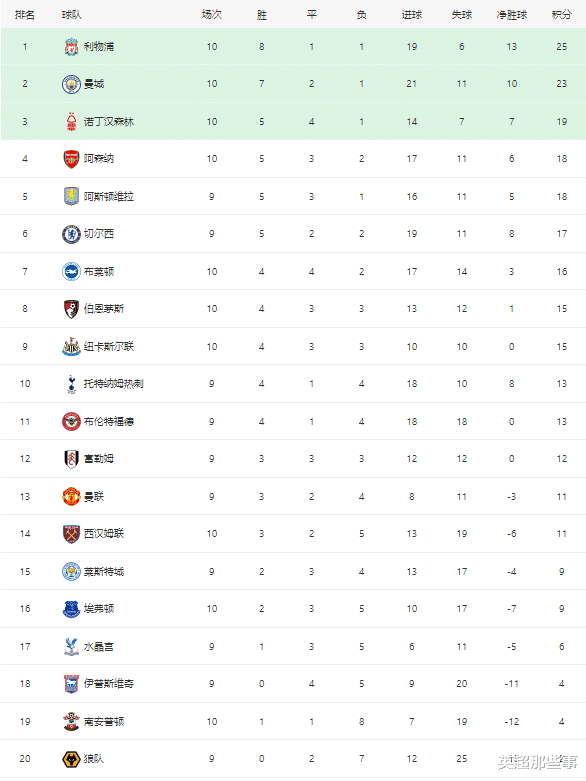Sort by the 进球 goals column header
586x781 pixels.
[x=412, y=15]
